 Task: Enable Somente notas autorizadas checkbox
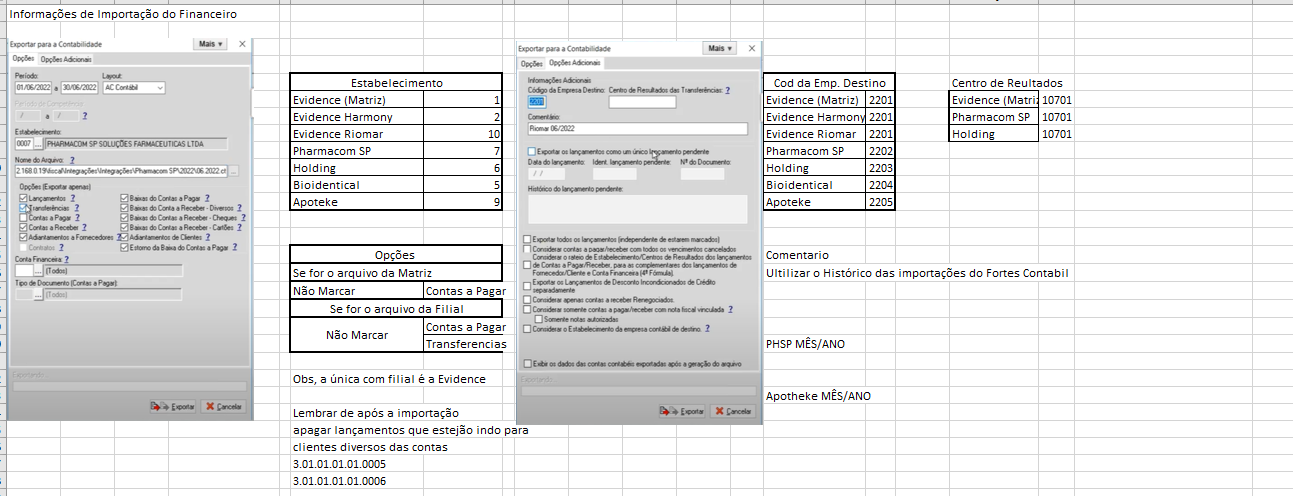coord(539,319)
